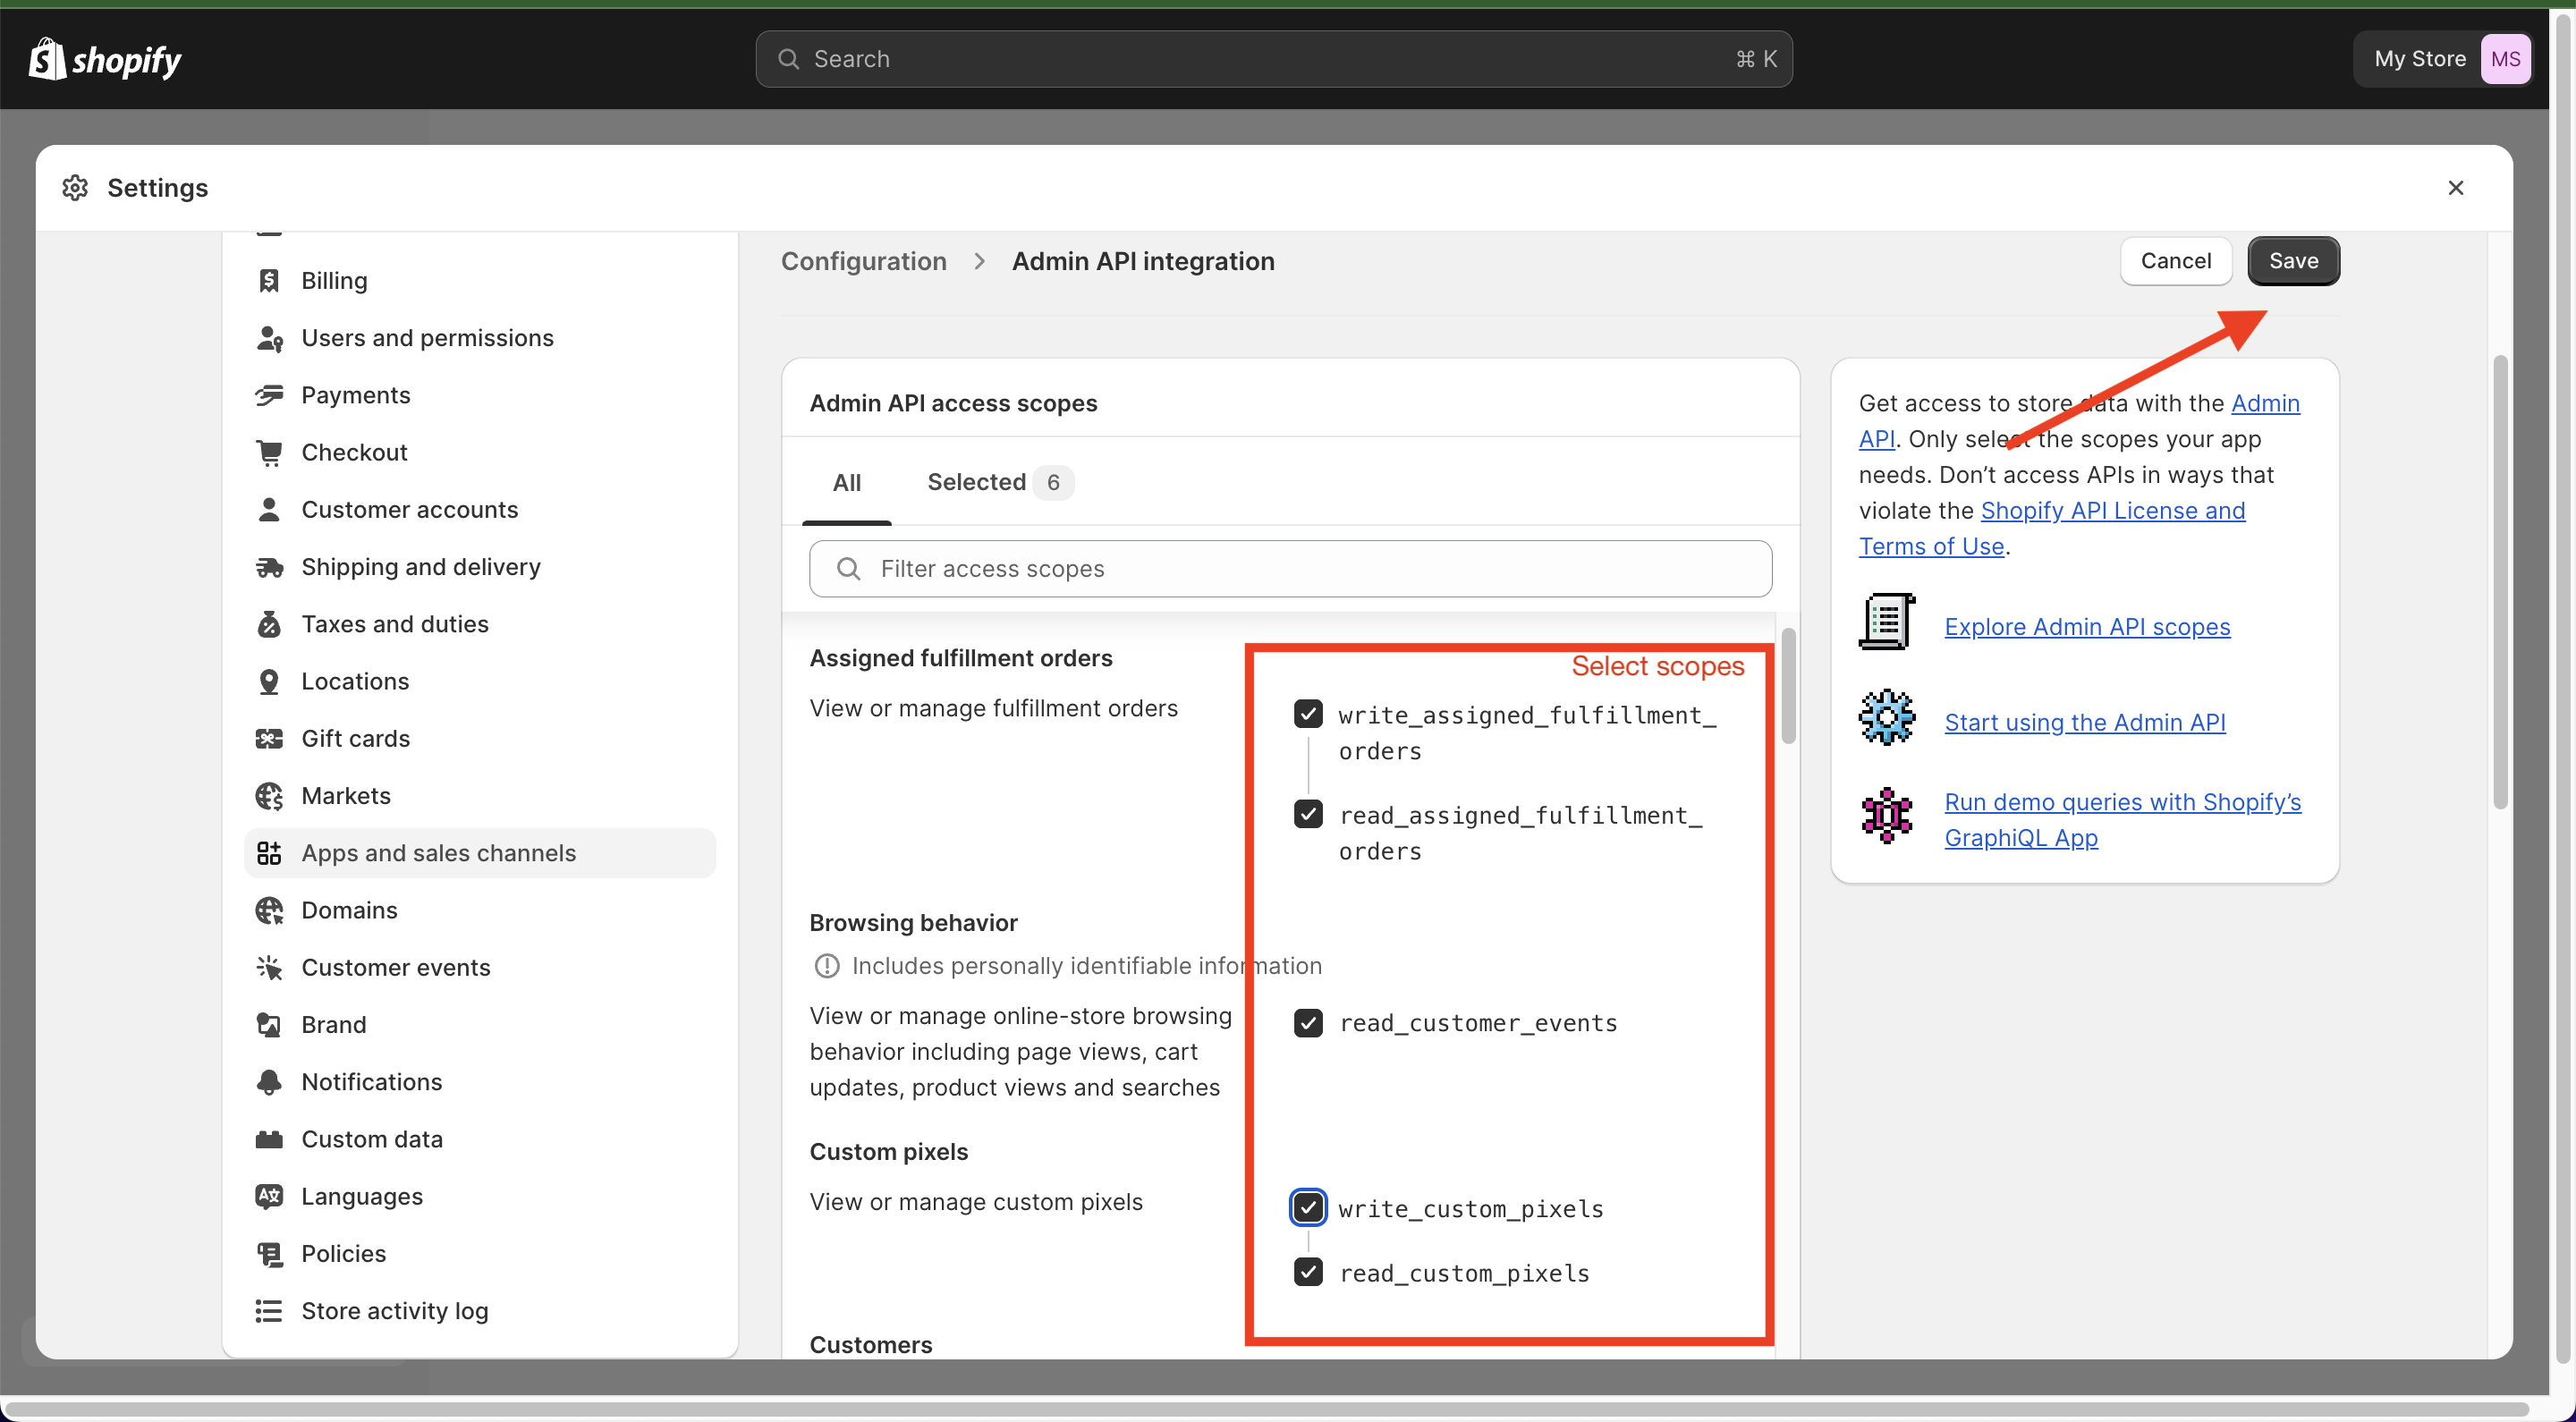
Task: Open Store activity log
Action: 480,1311
